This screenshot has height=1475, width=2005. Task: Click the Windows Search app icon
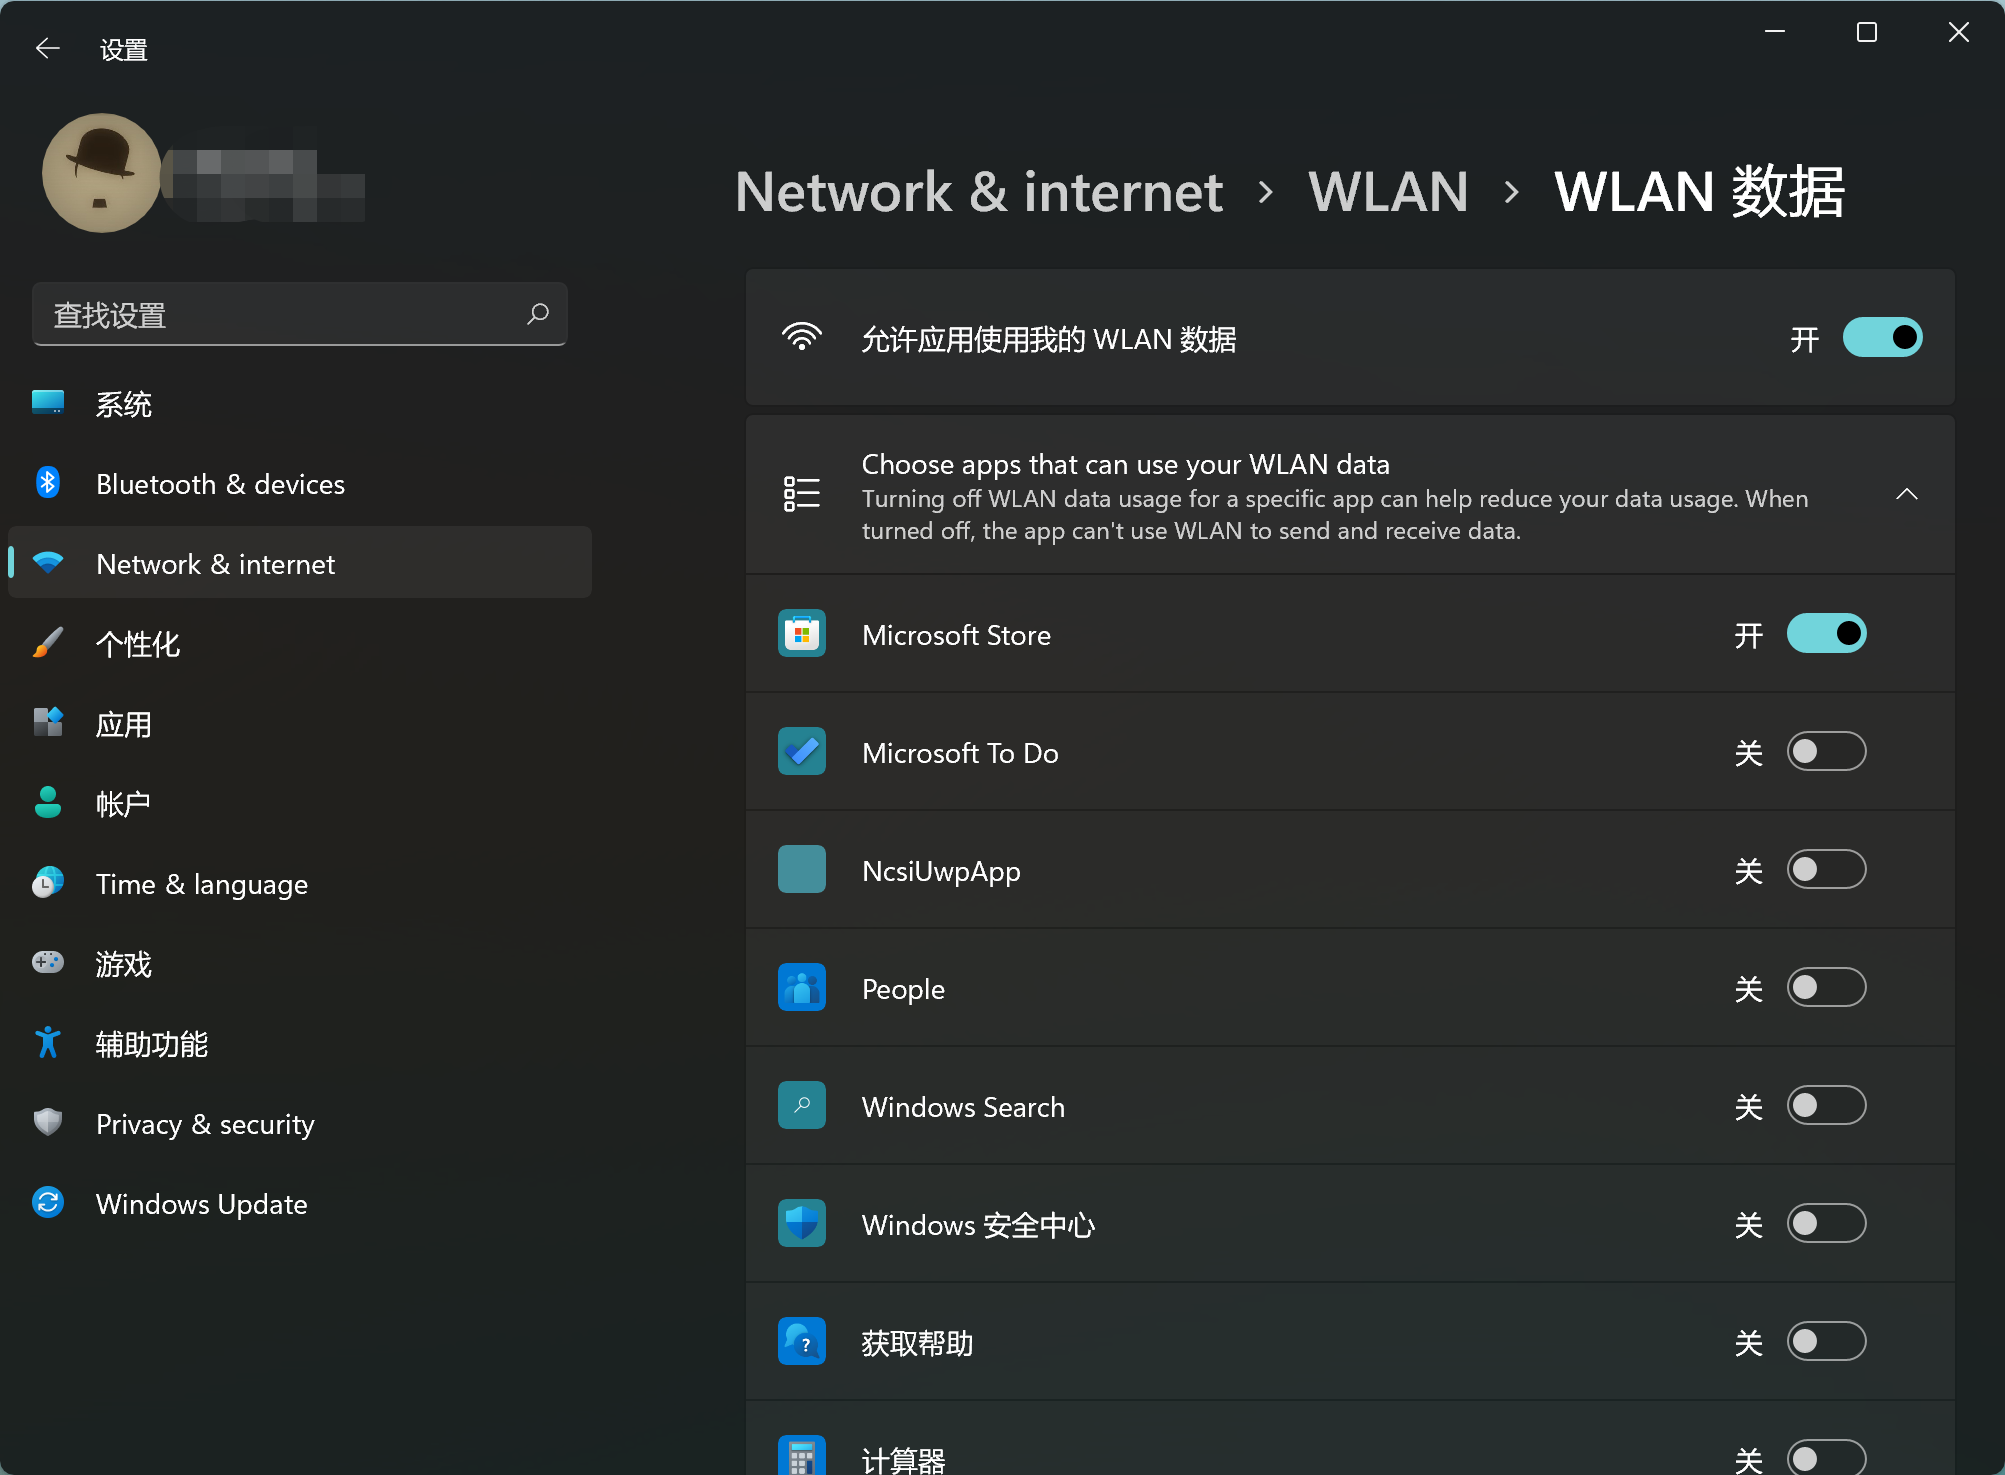pyautogui.click(x=802, y=1106)
